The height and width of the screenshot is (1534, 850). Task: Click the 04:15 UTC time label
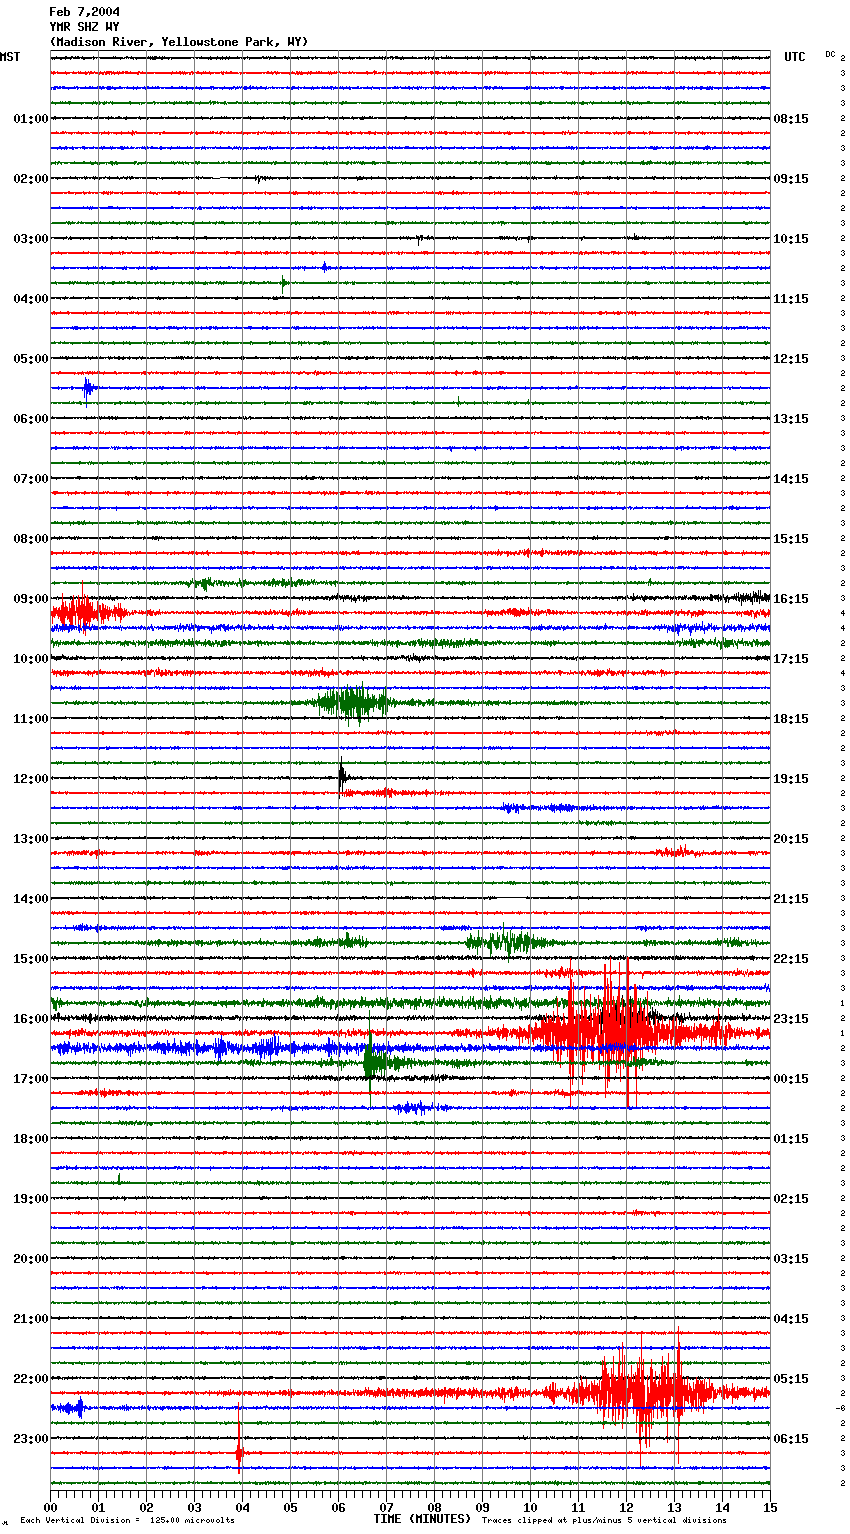pyautogui.click(x=791, y=1319)
